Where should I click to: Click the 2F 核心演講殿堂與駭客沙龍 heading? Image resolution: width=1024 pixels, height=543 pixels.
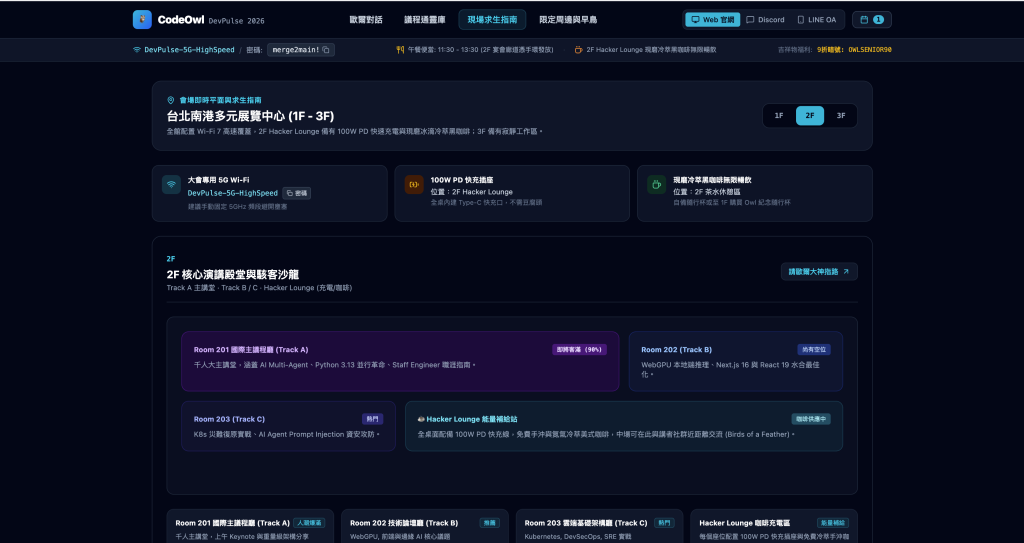233,274
